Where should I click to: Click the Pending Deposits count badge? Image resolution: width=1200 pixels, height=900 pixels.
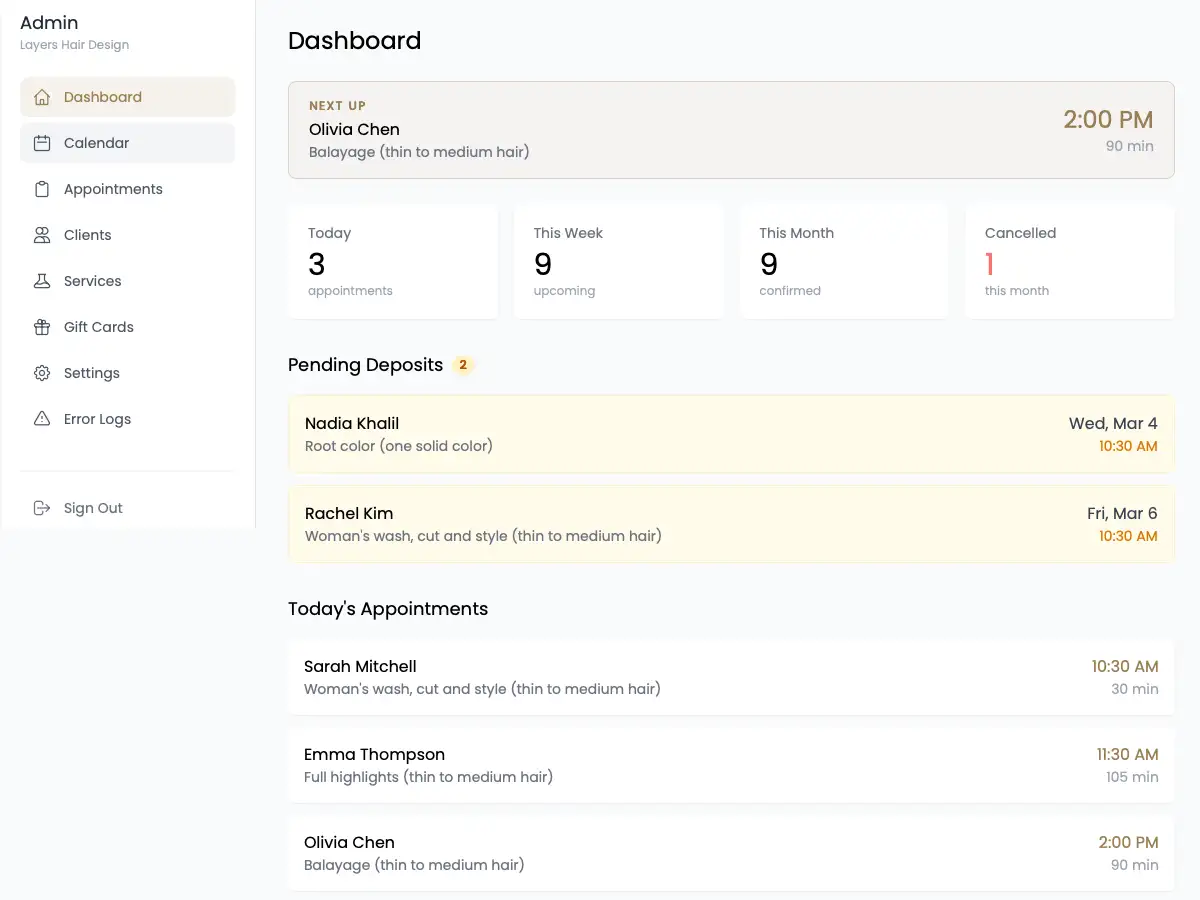463,365
